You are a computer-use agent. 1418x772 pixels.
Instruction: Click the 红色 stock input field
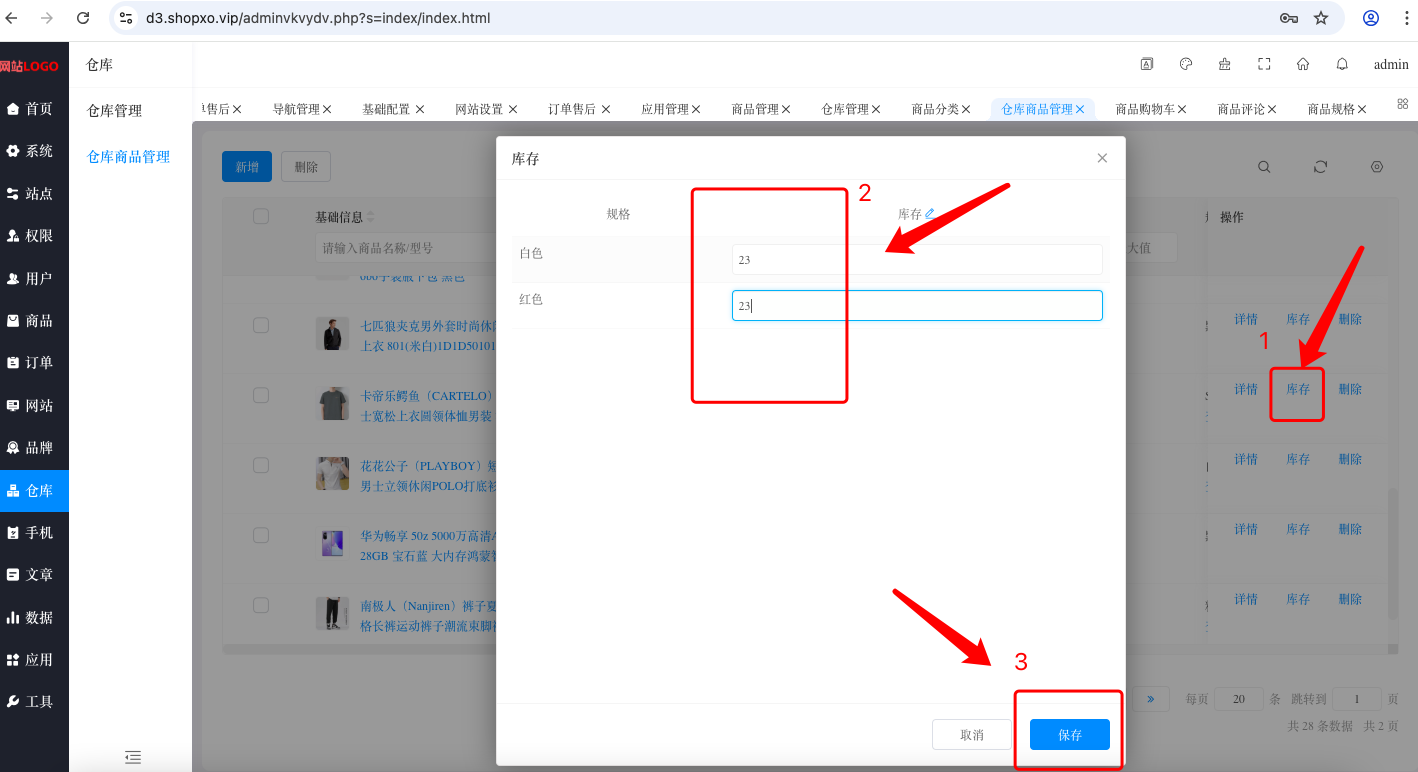tap(917, 306)
